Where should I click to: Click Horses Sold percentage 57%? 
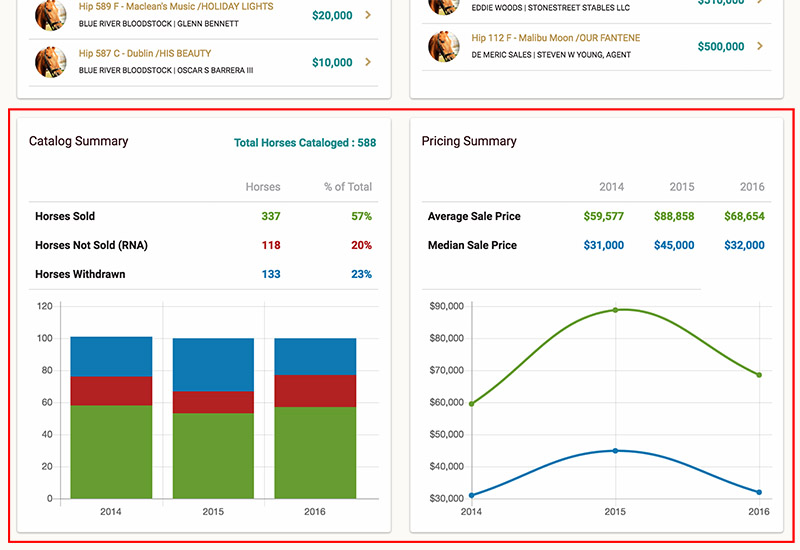[x=361, y=216]
